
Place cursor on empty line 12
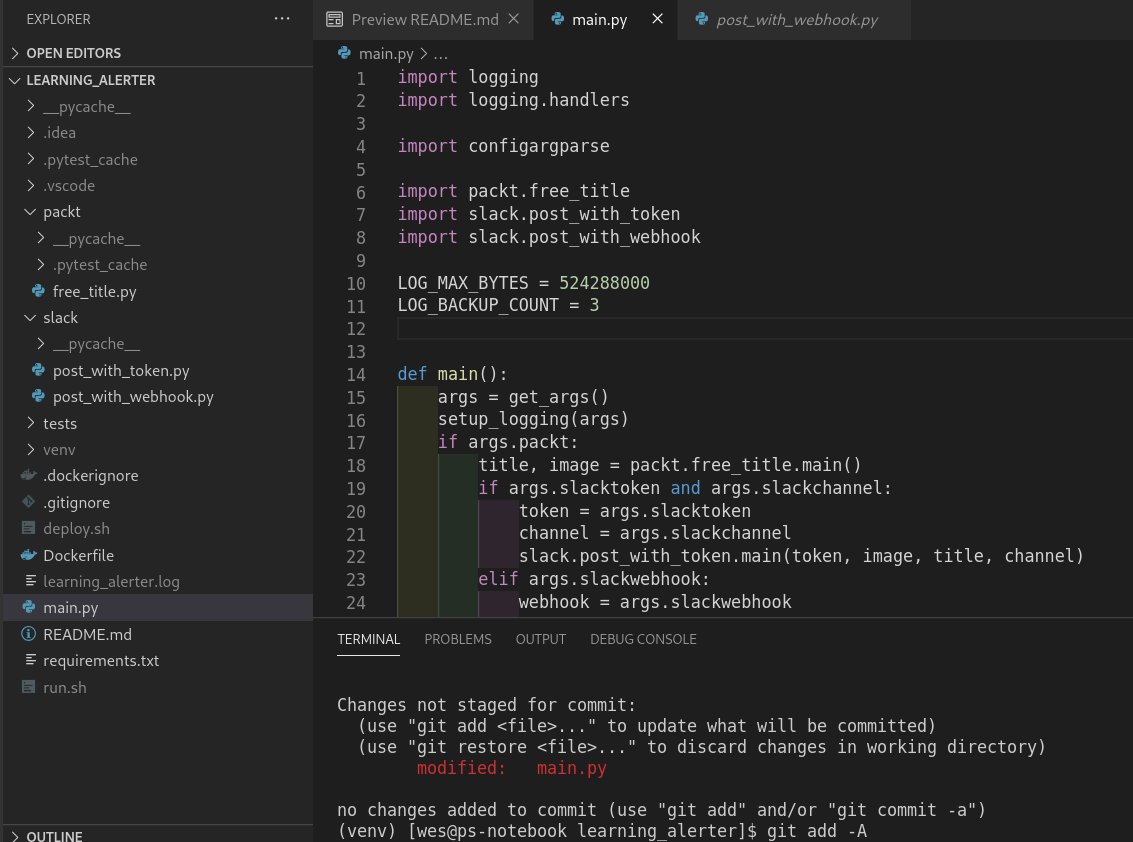[x=764, y=328]
